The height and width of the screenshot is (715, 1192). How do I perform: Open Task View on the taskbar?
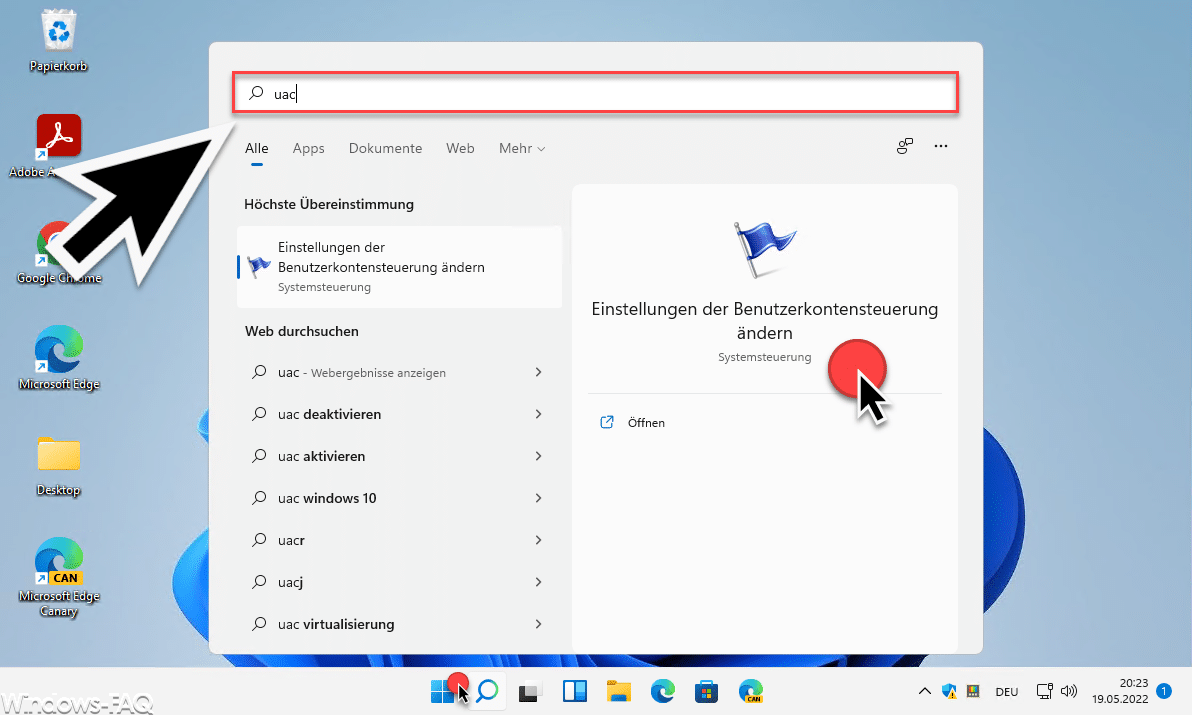pyautogui.click(x=530, y=692)
